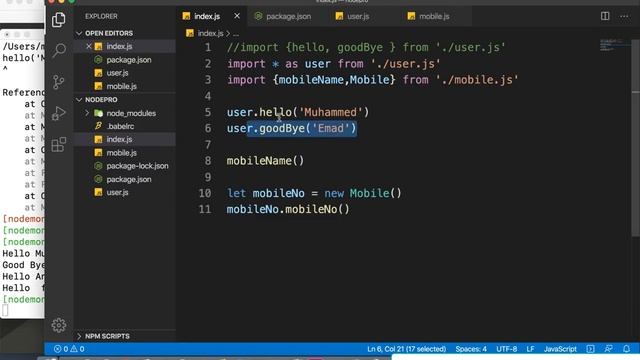The height and width of the screenshot is (360, 640).
Task: Switch to the user.js tab
Action: click(353, 16)
